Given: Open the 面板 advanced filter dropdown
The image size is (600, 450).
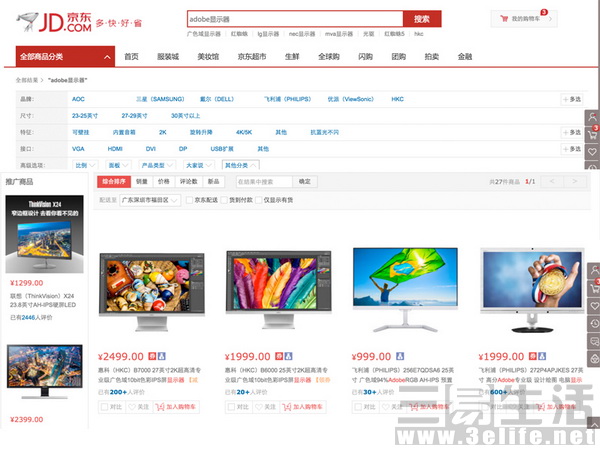Looking at the screenshot, I should coord(118,165).
